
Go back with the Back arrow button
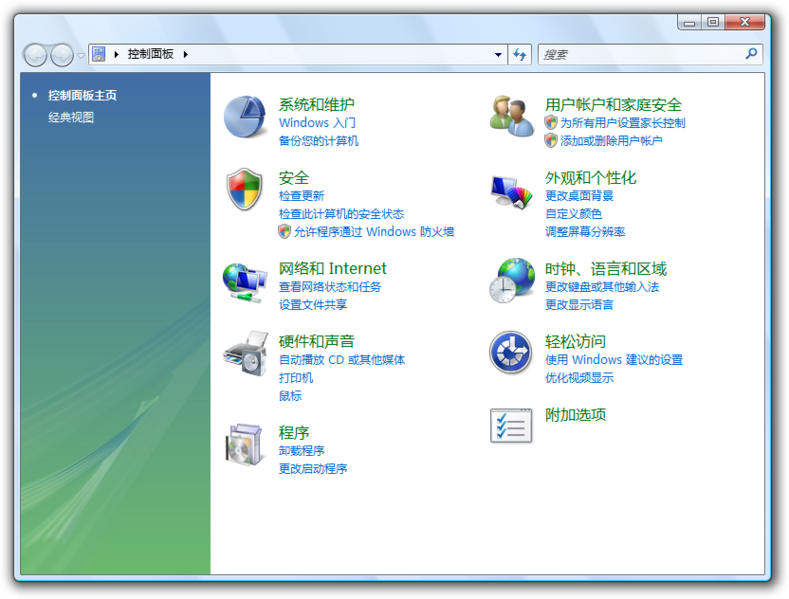(35, 55)
